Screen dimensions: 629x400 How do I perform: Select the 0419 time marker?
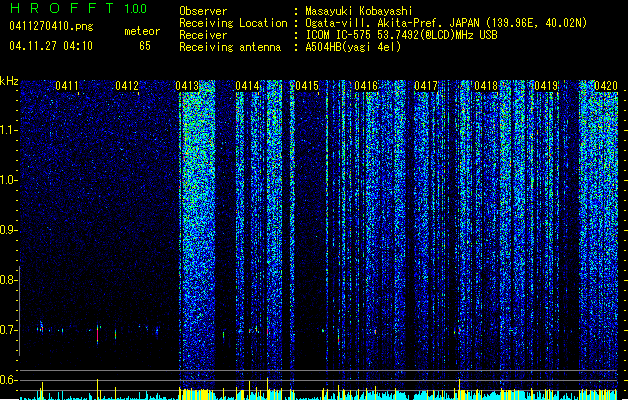coord(546,86)
